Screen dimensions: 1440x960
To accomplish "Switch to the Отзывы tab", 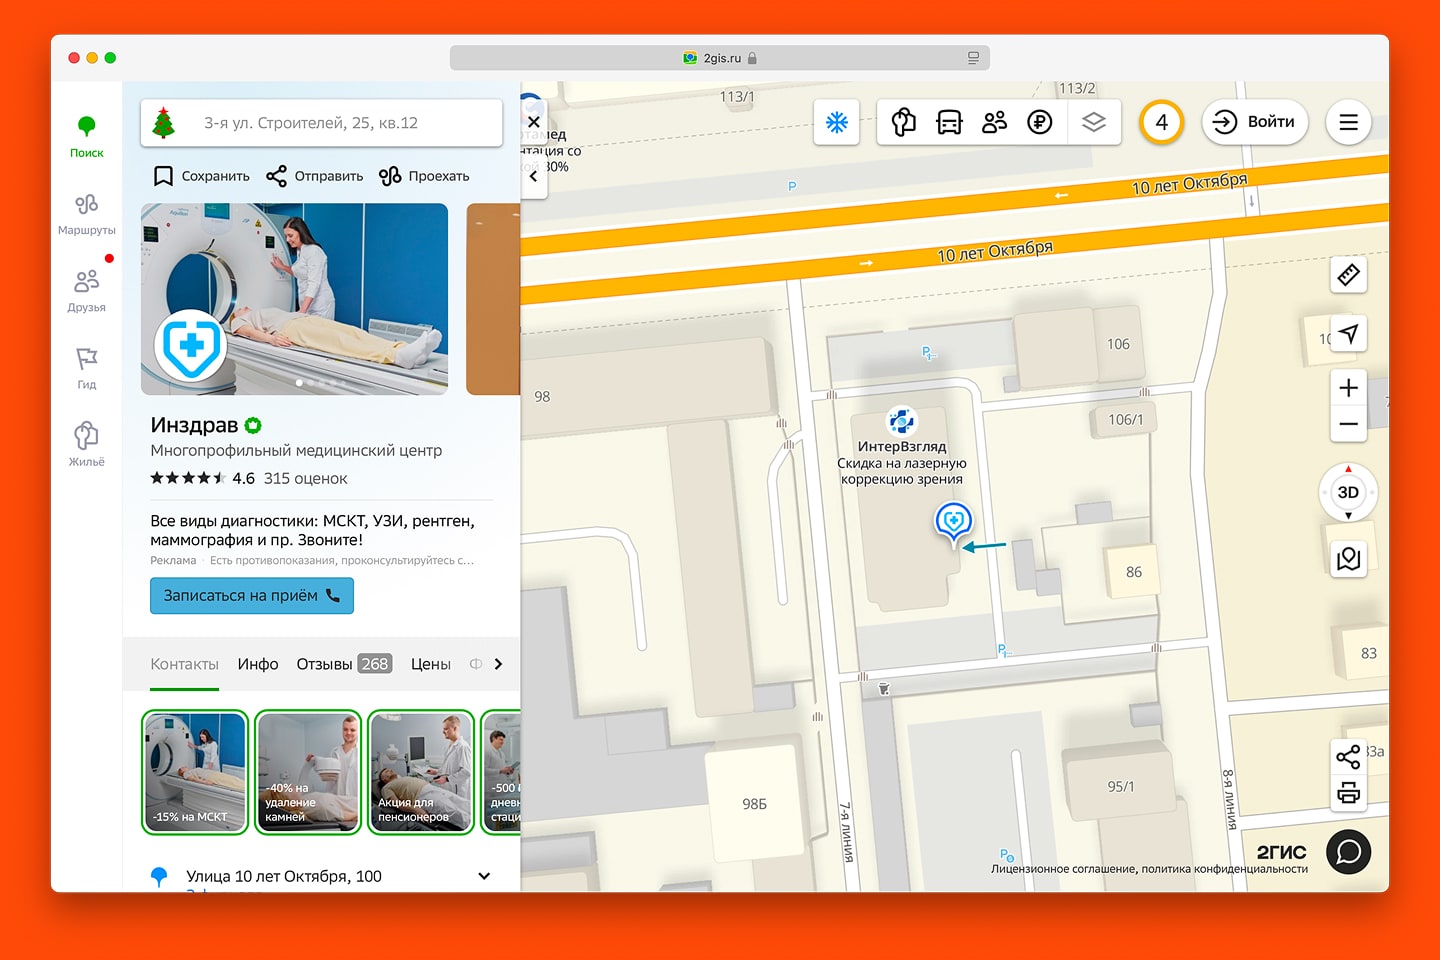I will pos(343,664).
